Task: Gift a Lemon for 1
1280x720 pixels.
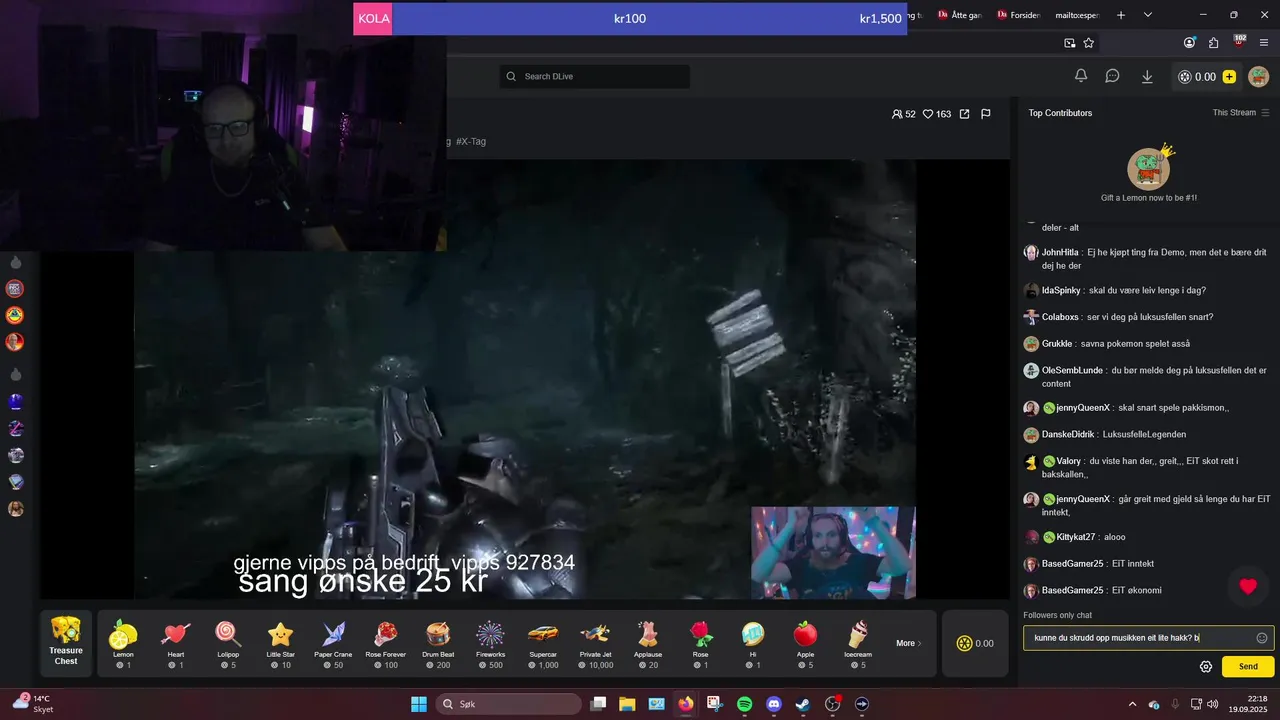Action: pyautogui.click(x=123, y=643)
